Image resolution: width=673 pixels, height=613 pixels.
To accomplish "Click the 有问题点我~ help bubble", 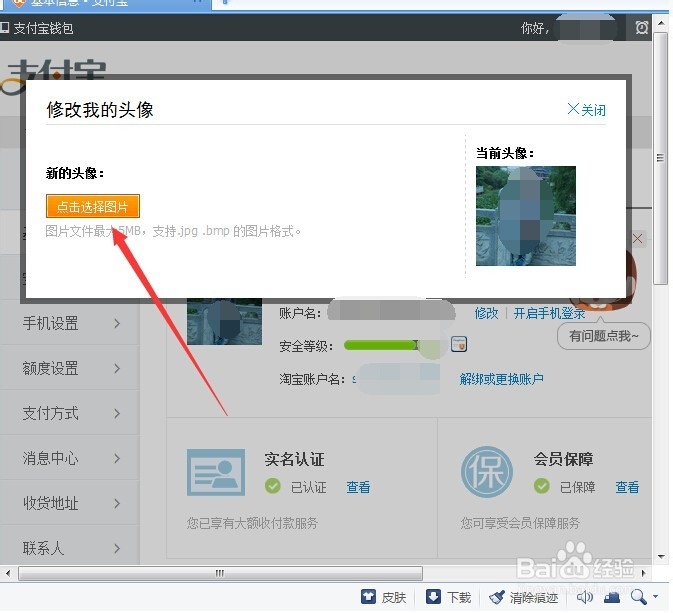I will pyautogui.click(x=603, y=336).
